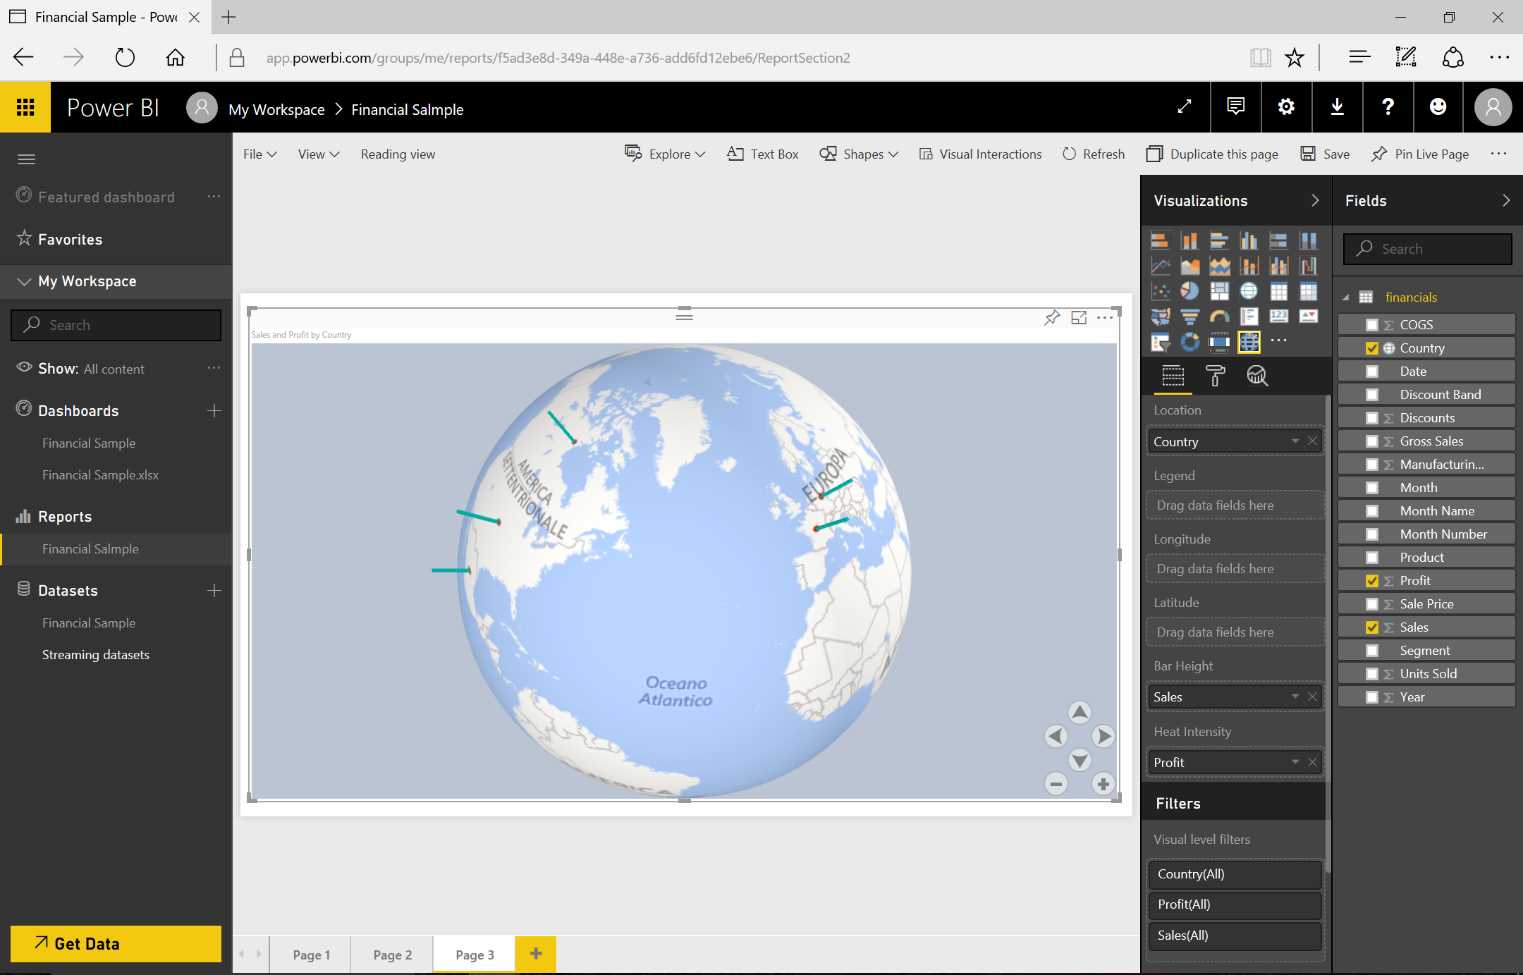Check the Discount Band field
Viewport: 1523px width, 975px height.
[x=1372, y=395]
